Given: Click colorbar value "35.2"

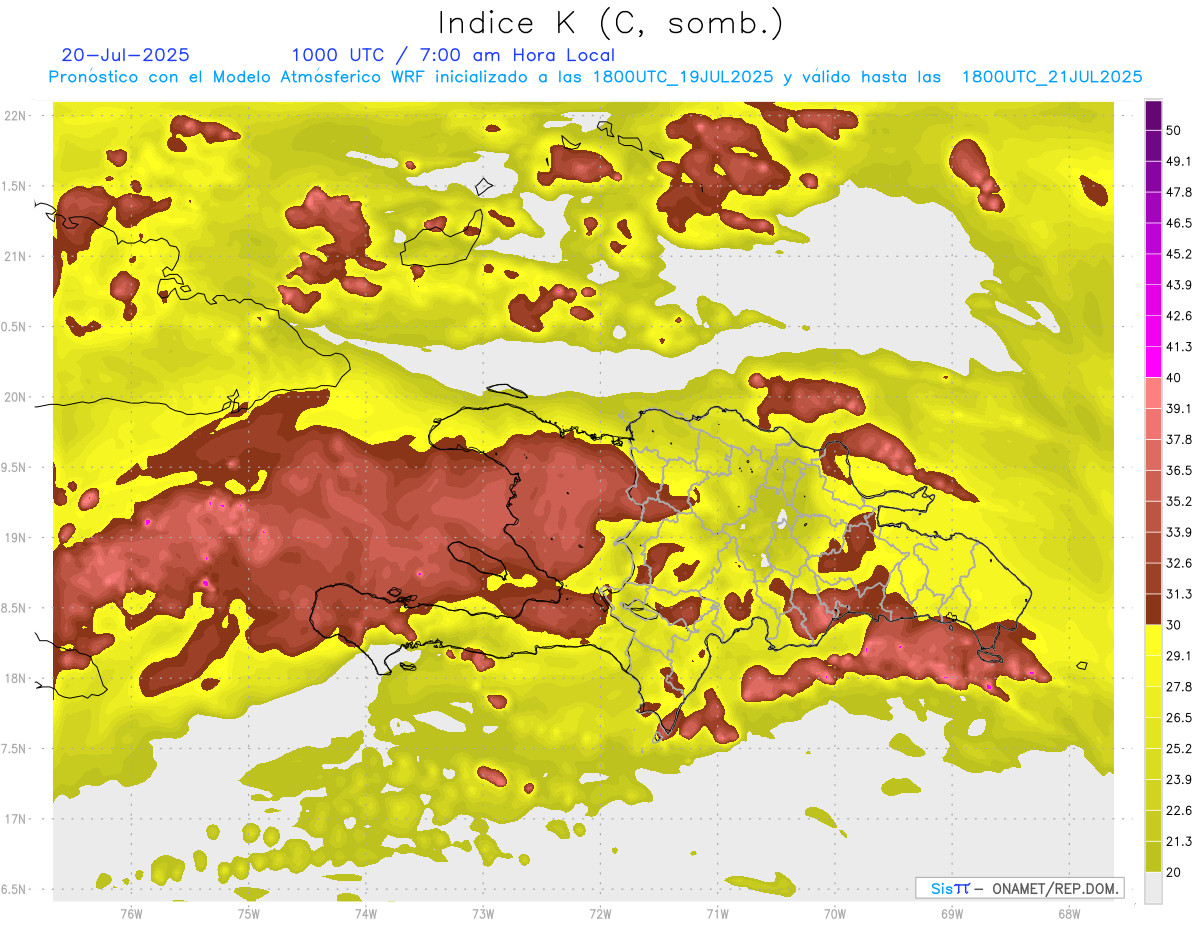Looking at the screenshot, I should tap(1179, 501).
